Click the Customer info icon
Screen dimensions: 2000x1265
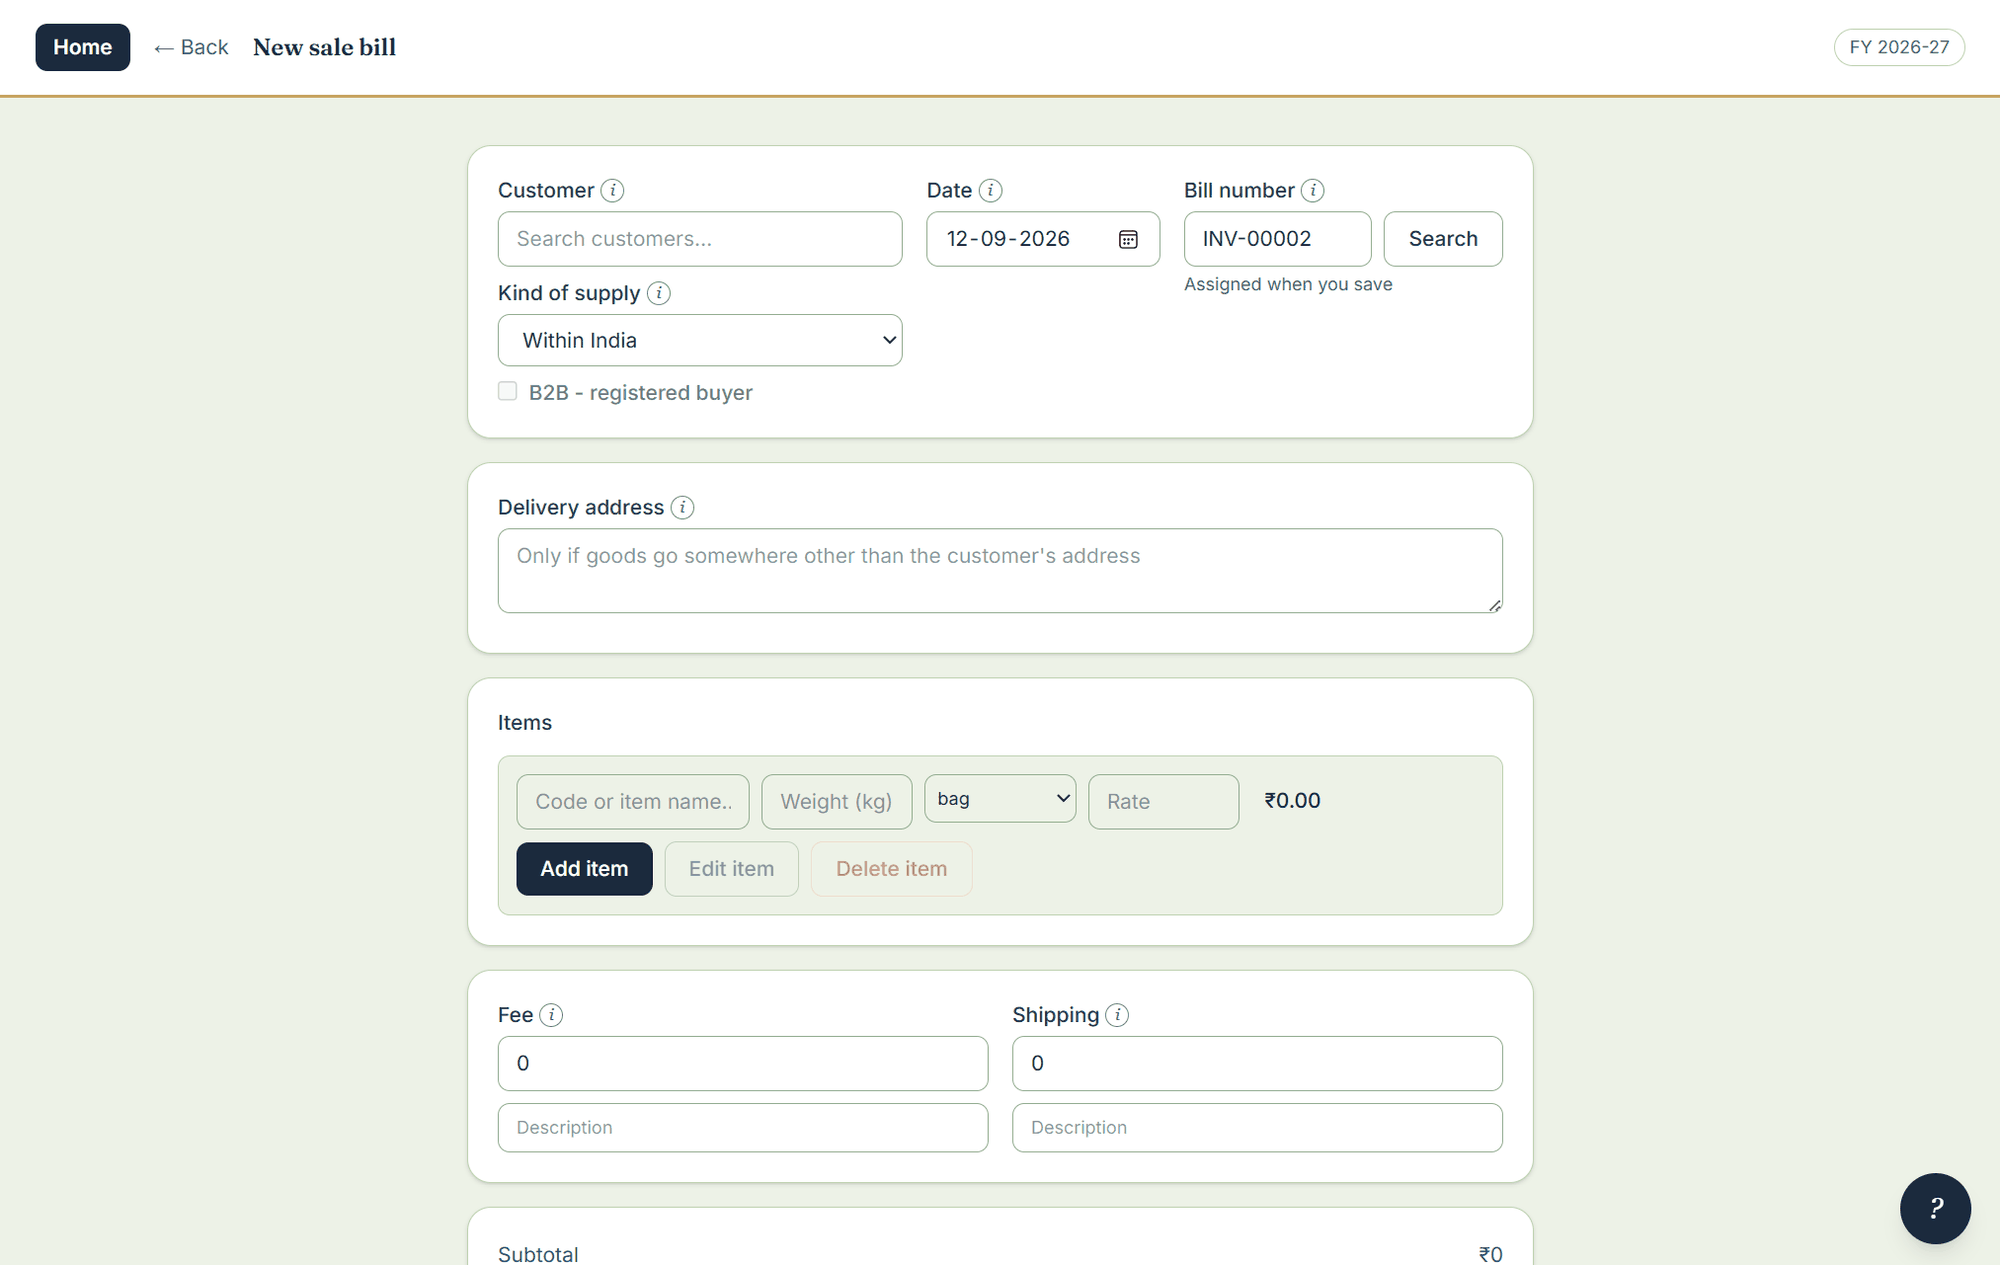[x=612, y=190]
